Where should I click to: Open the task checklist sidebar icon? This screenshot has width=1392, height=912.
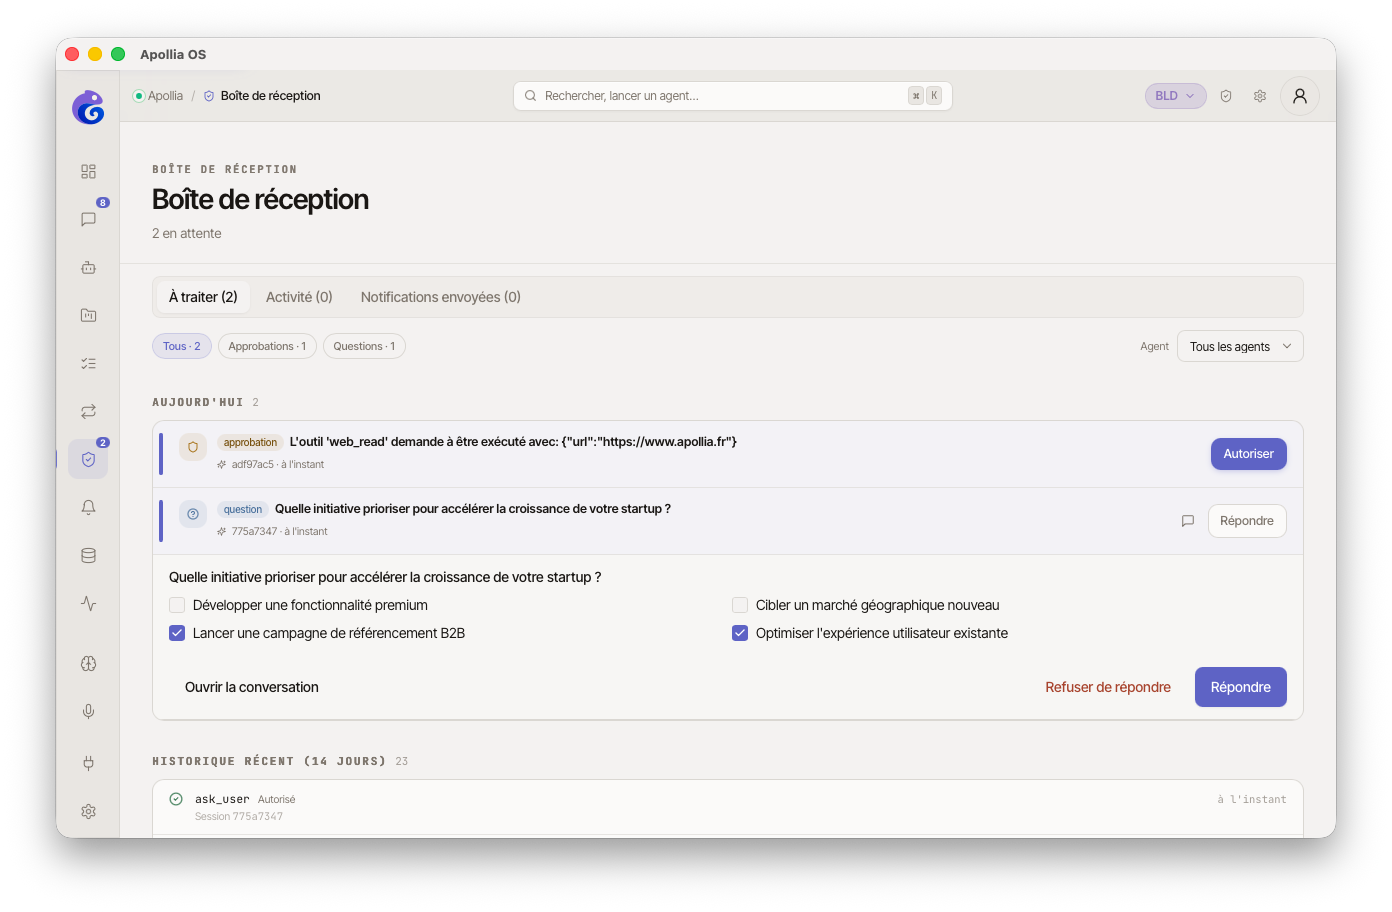tap(88, 363)
